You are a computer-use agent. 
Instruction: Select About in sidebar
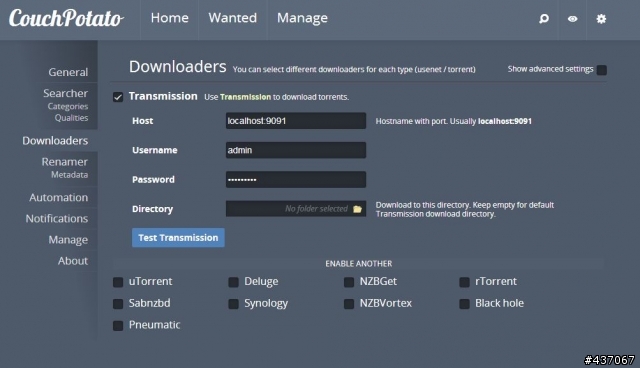click(73, 261)
